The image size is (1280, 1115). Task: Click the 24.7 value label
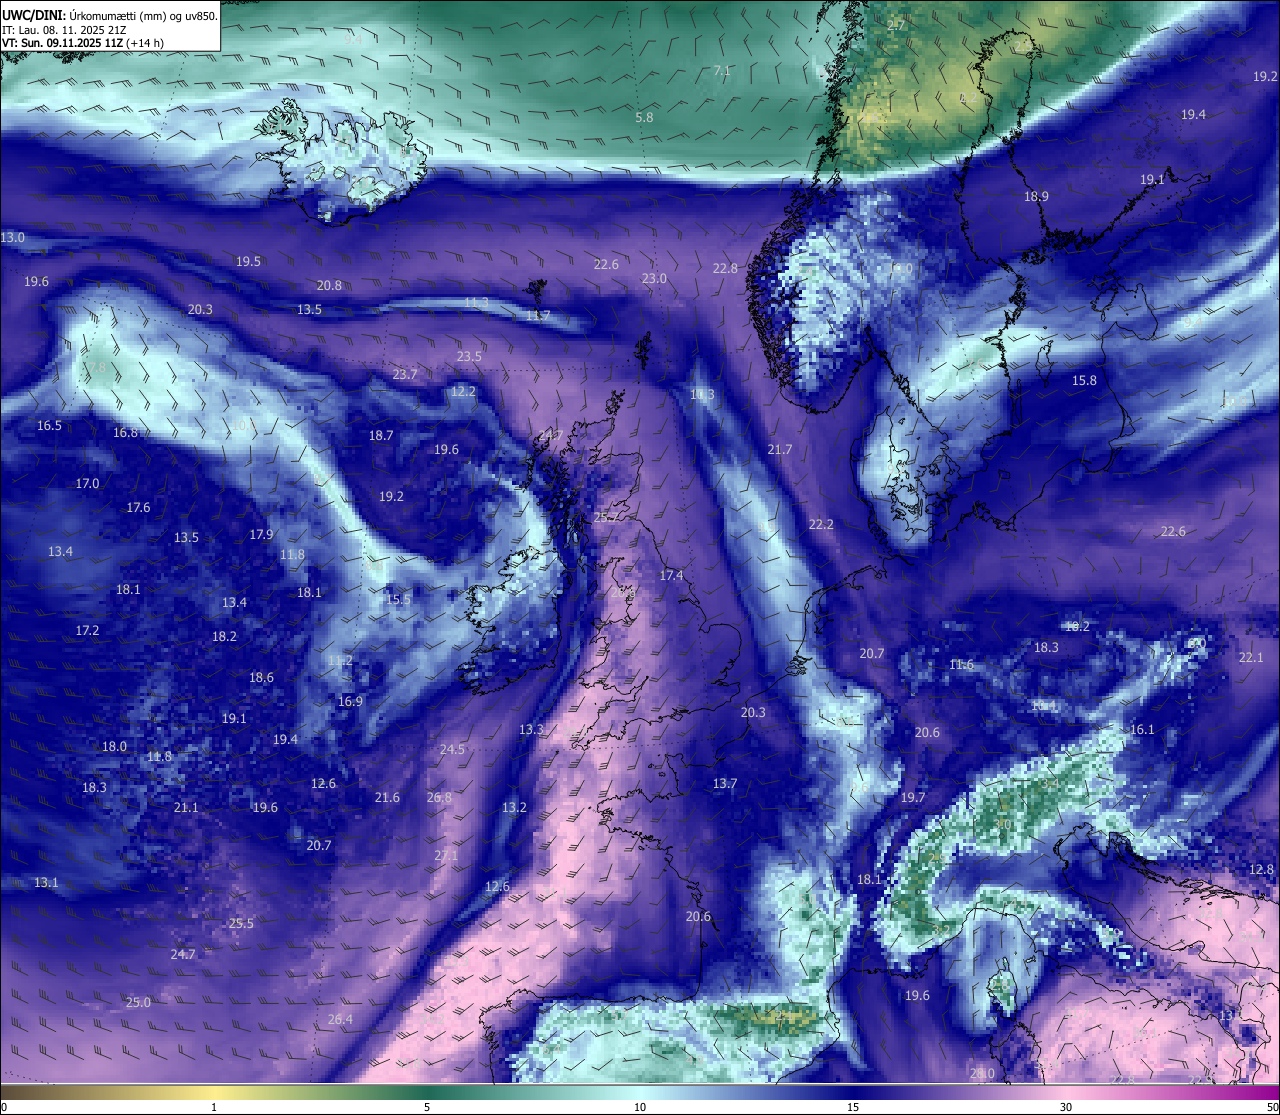[x=183, y=954]
